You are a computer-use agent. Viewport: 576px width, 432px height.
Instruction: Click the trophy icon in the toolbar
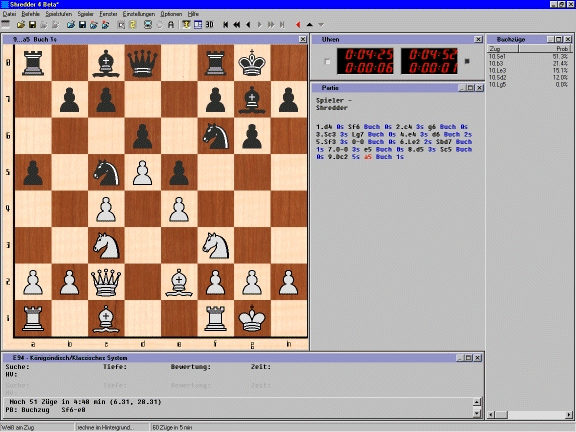186,25
